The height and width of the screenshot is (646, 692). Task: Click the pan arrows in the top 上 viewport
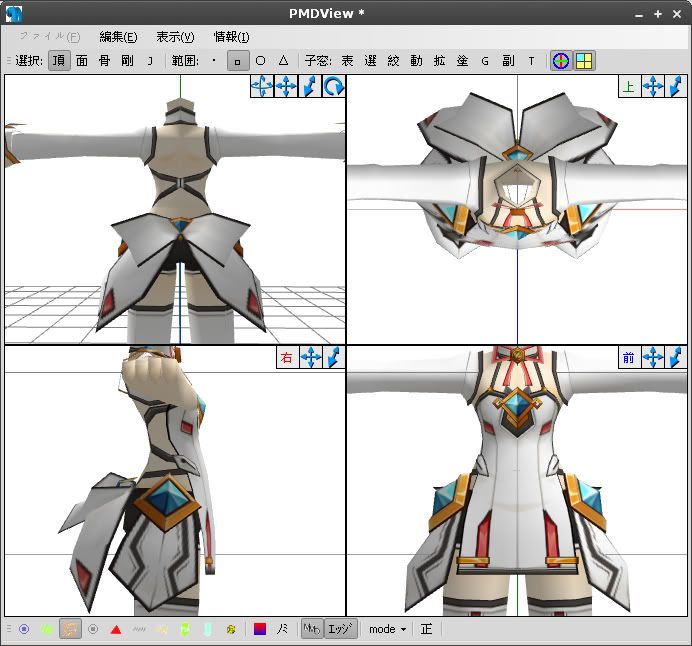[653, 86]
